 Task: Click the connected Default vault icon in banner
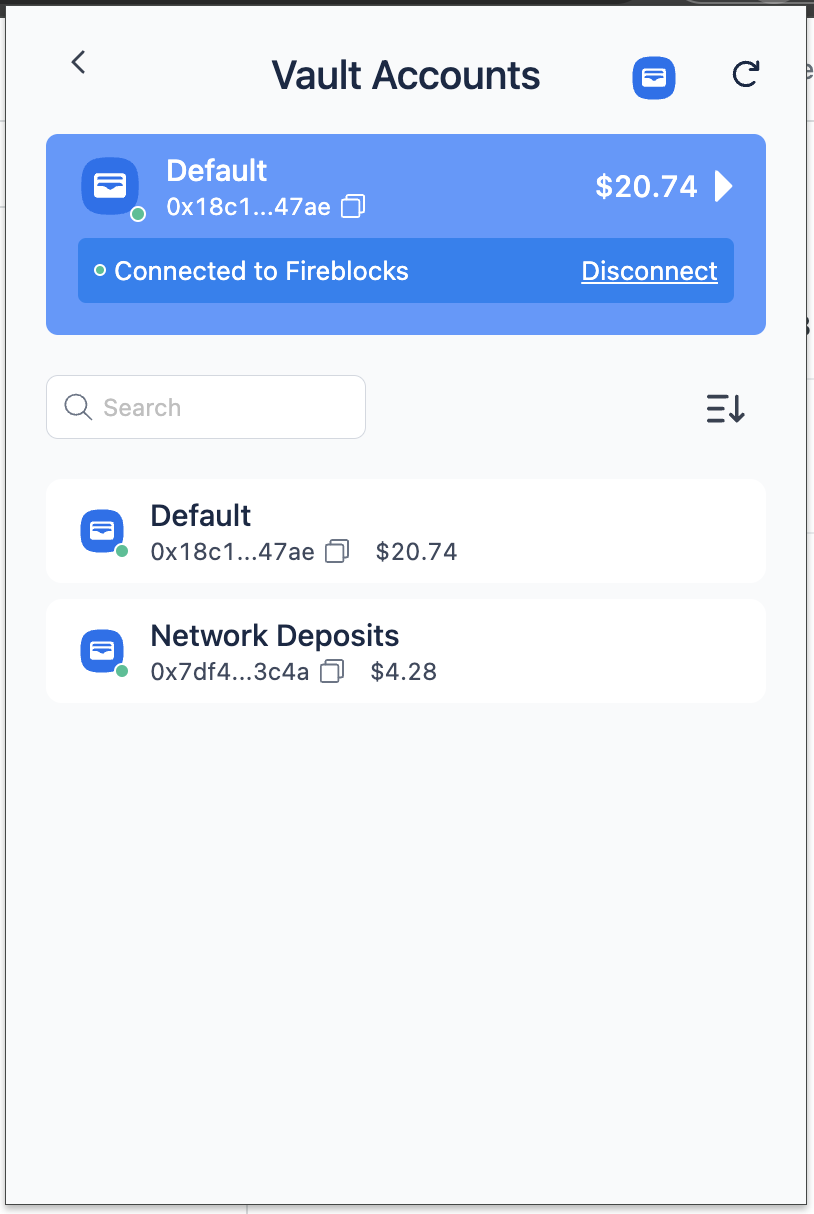pos(109,186)
